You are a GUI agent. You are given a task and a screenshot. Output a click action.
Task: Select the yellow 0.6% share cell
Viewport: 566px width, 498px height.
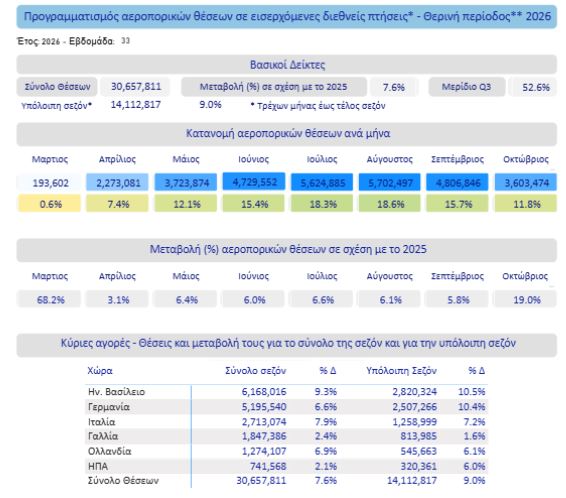49,204
